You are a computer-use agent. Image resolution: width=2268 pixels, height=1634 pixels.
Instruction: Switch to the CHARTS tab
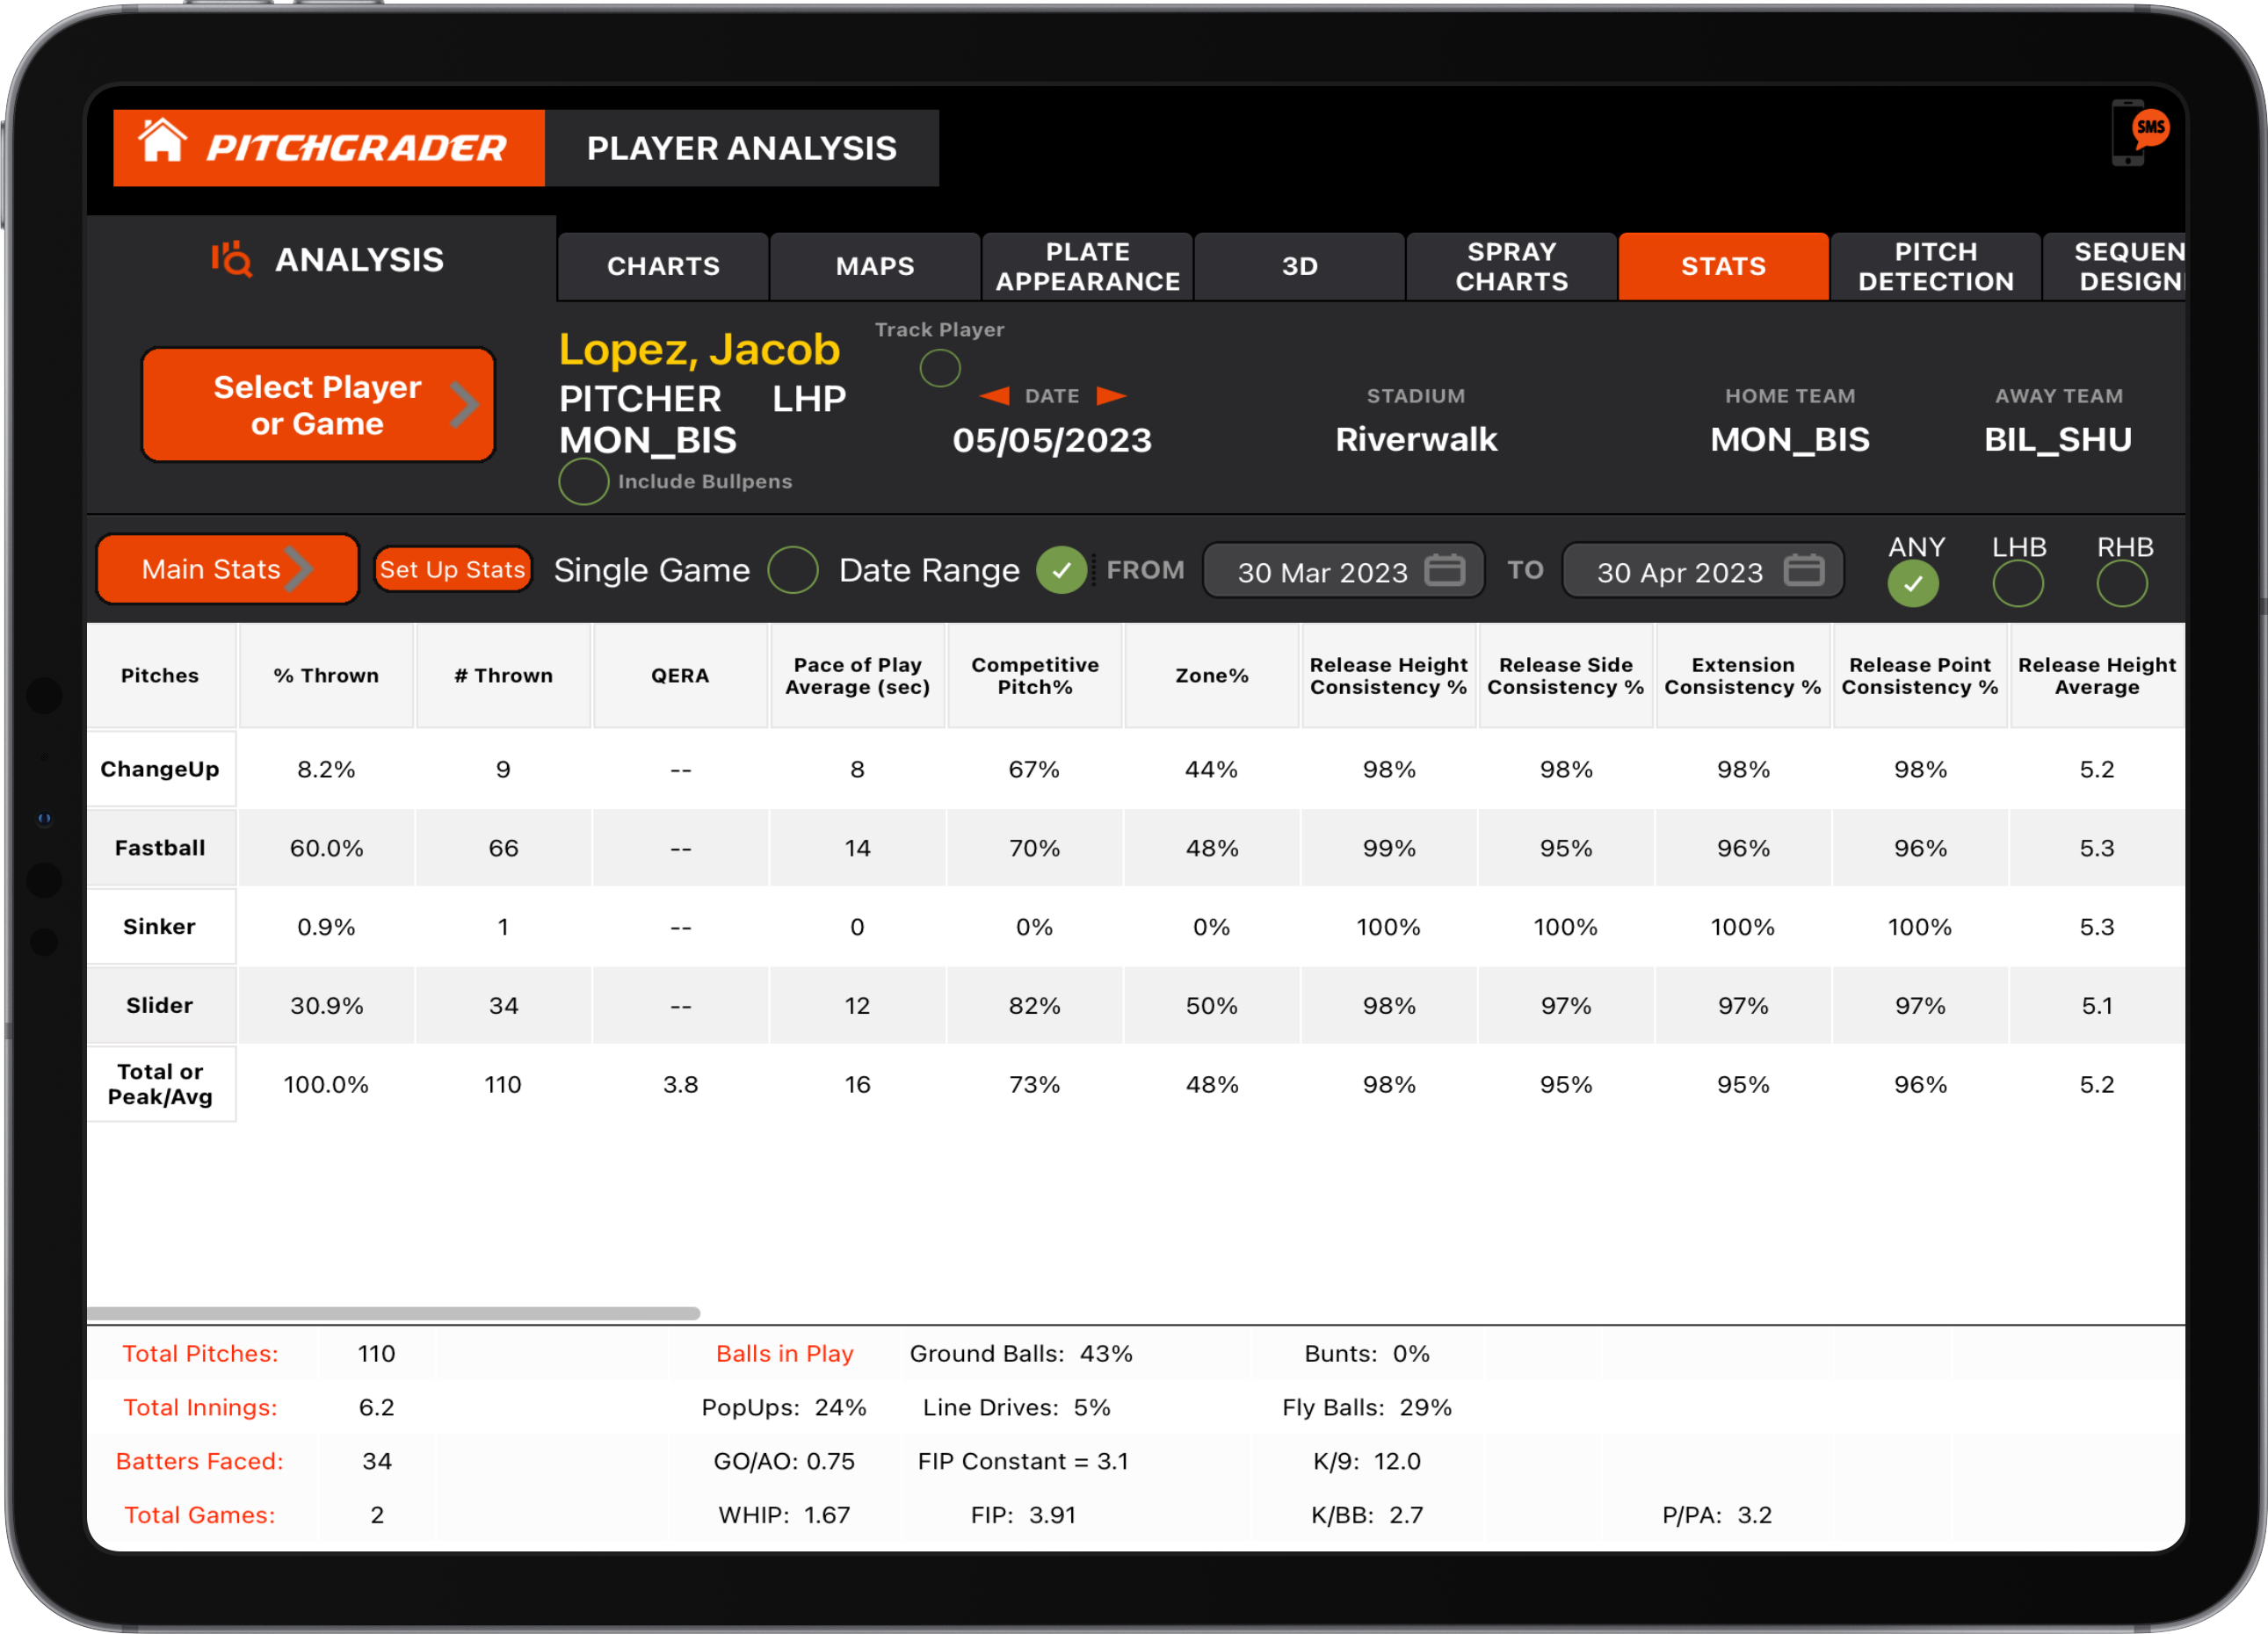(x=662, y=266)
